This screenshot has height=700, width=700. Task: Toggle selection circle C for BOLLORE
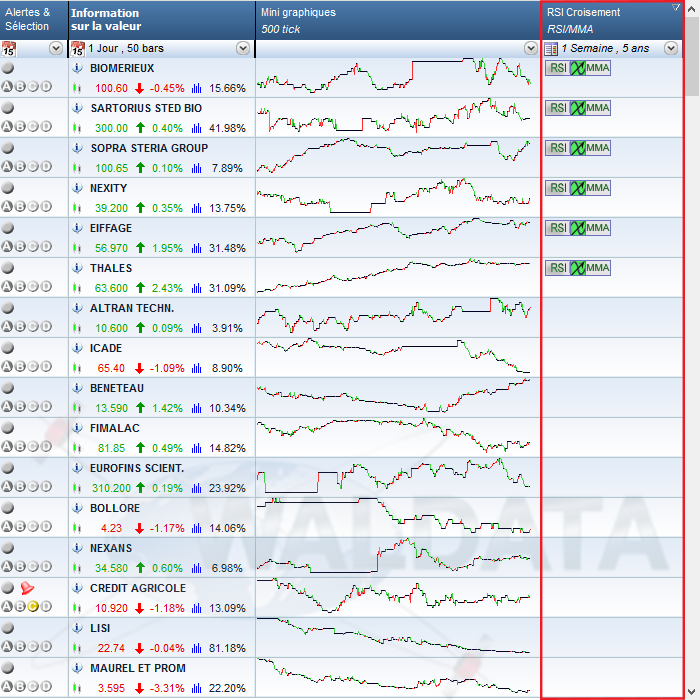33,526
